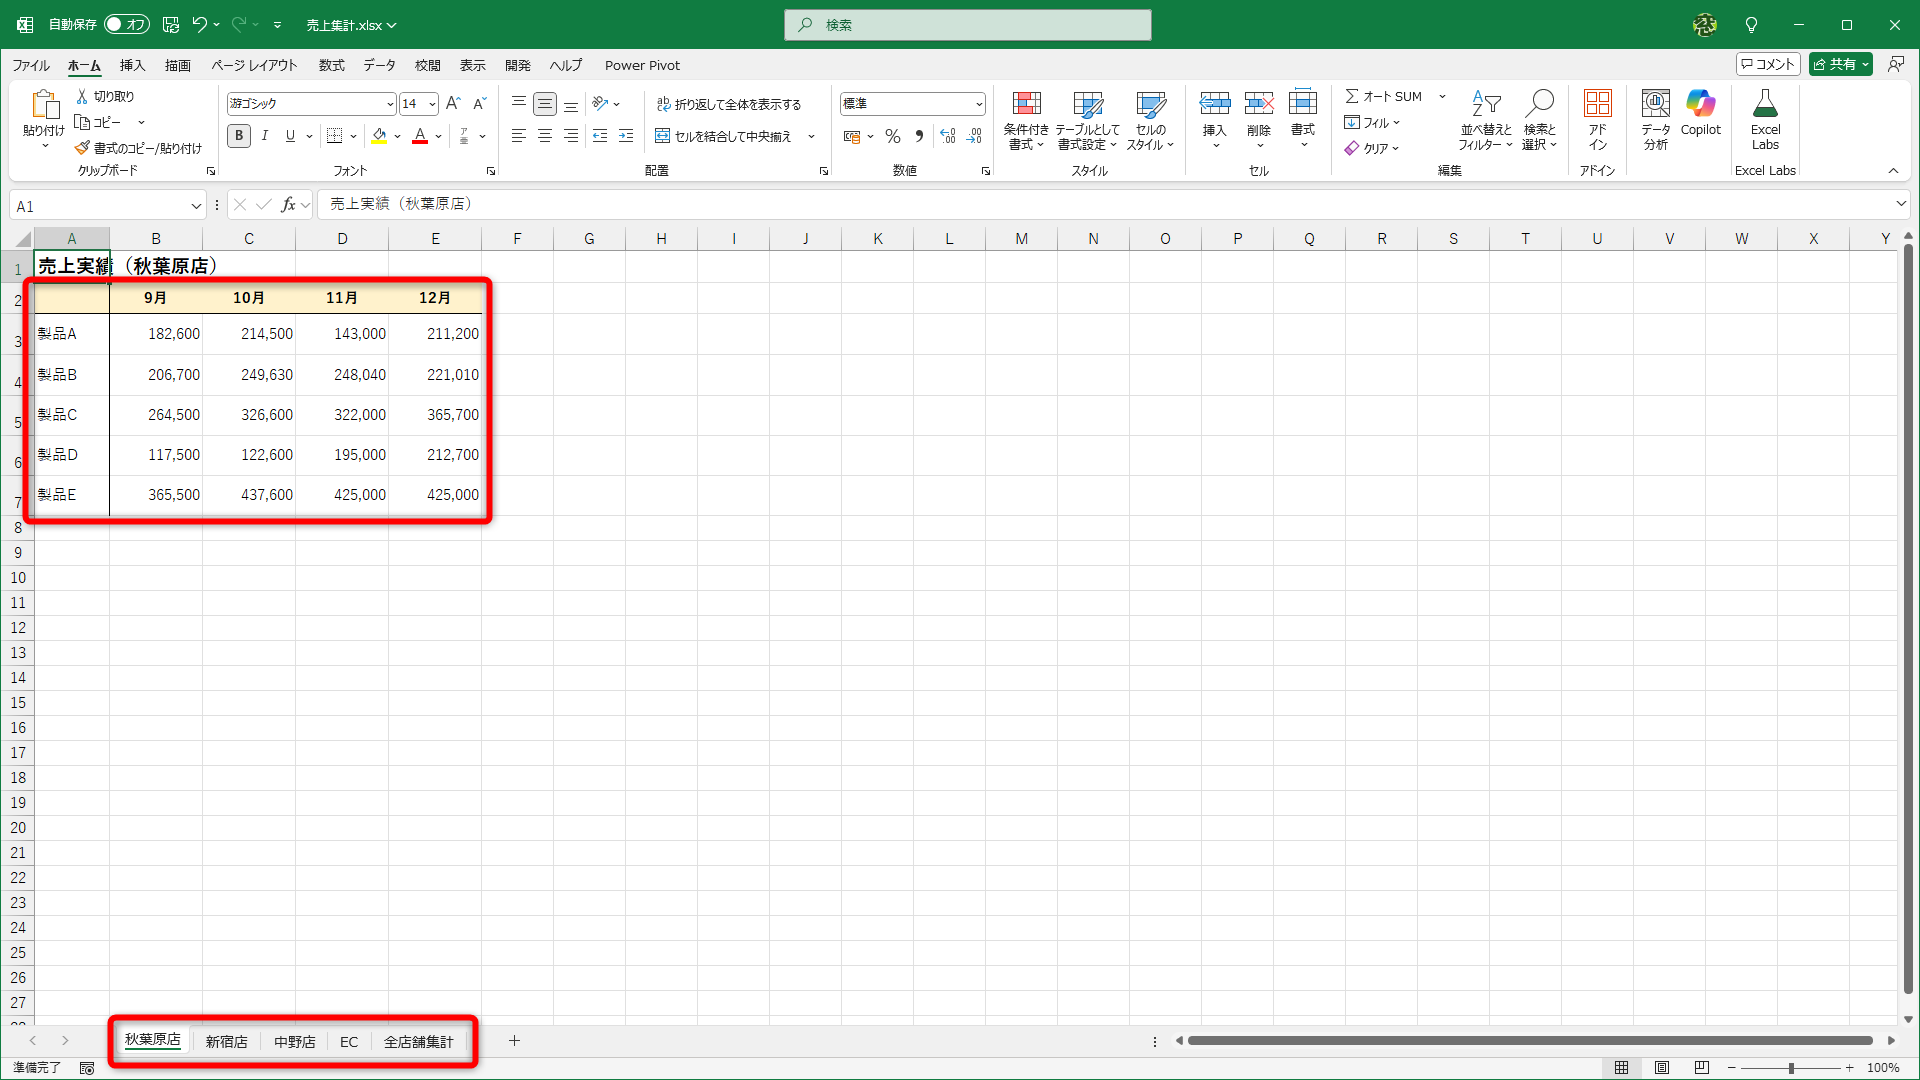Switch to Page Layout view in status bar

coord(1662,1068)
